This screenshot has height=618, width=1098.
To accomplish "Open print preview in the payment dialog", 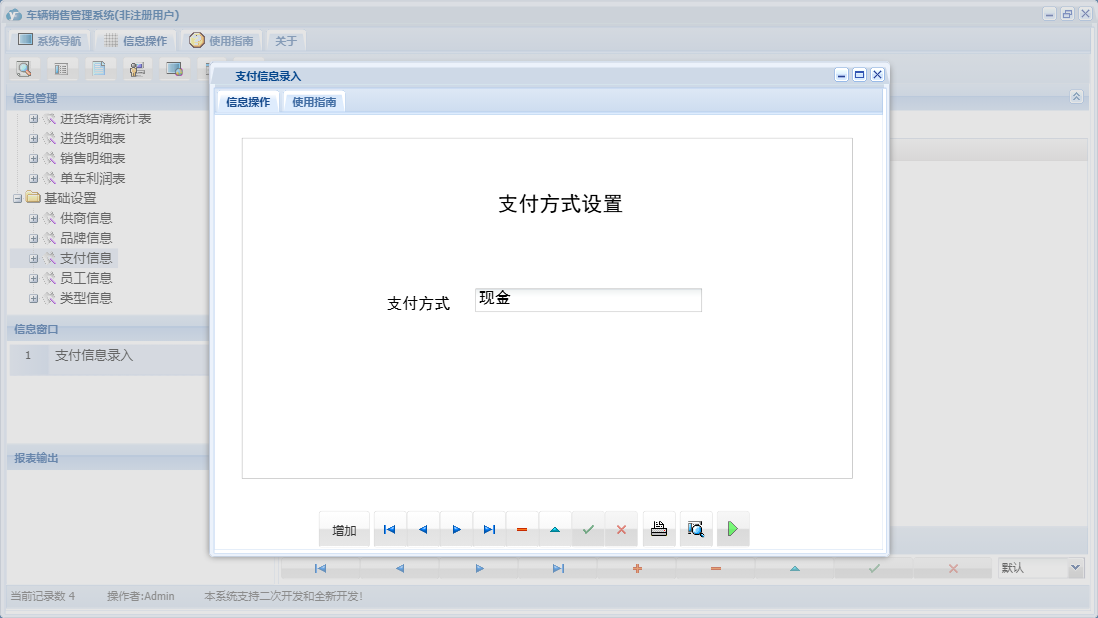I will (695, 529).
